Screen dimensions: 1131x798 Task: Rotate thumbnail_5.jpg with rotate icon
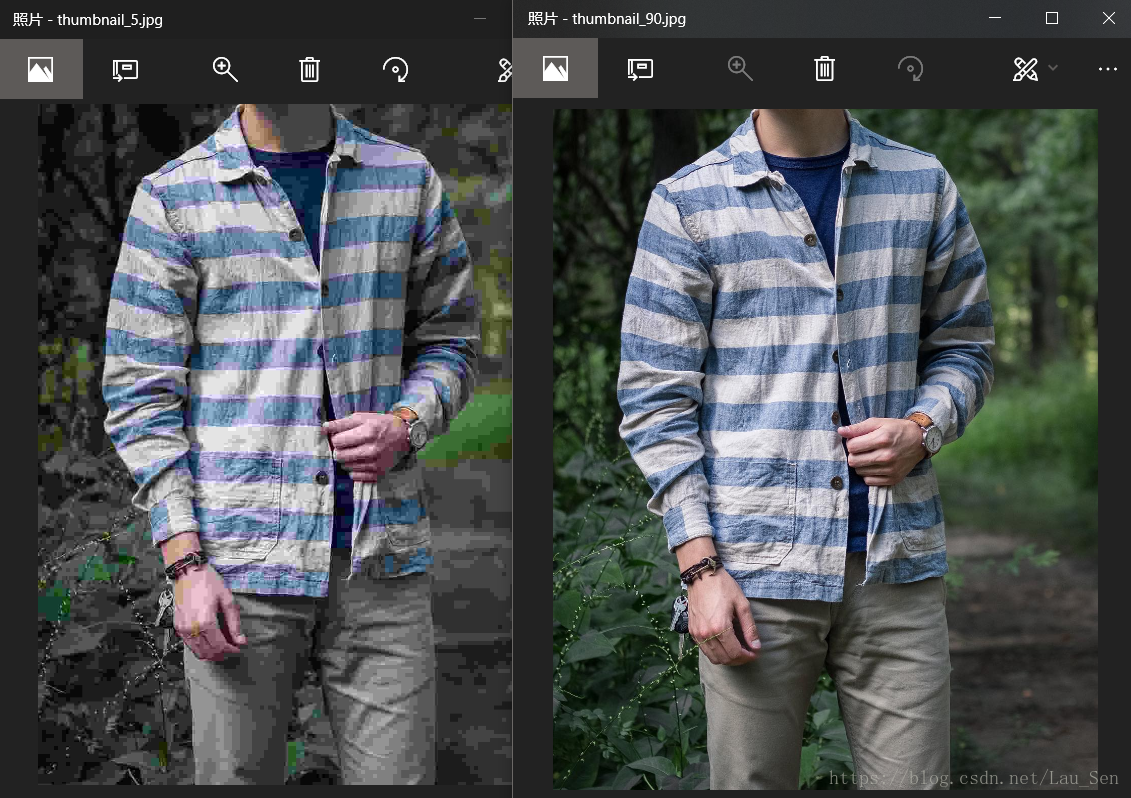click(x=395, y=70)
